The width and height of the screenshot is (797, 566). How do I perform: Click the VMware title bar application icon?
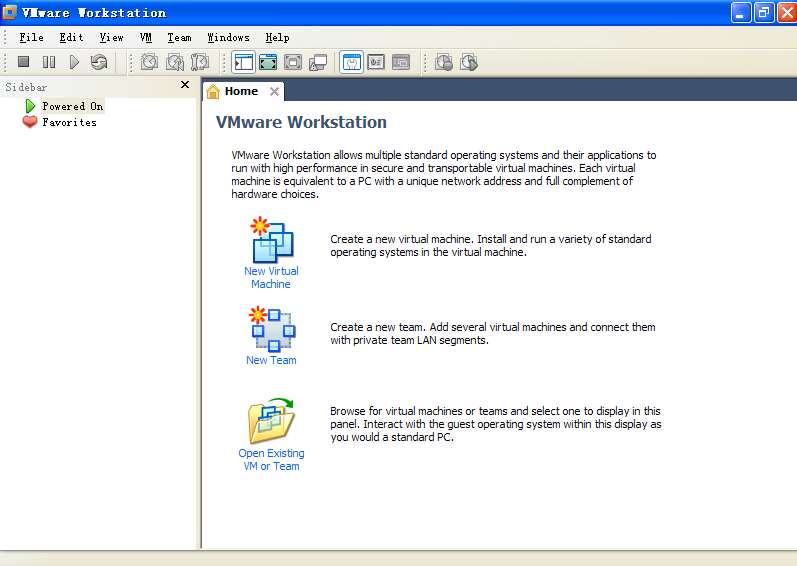click(10, 12)
